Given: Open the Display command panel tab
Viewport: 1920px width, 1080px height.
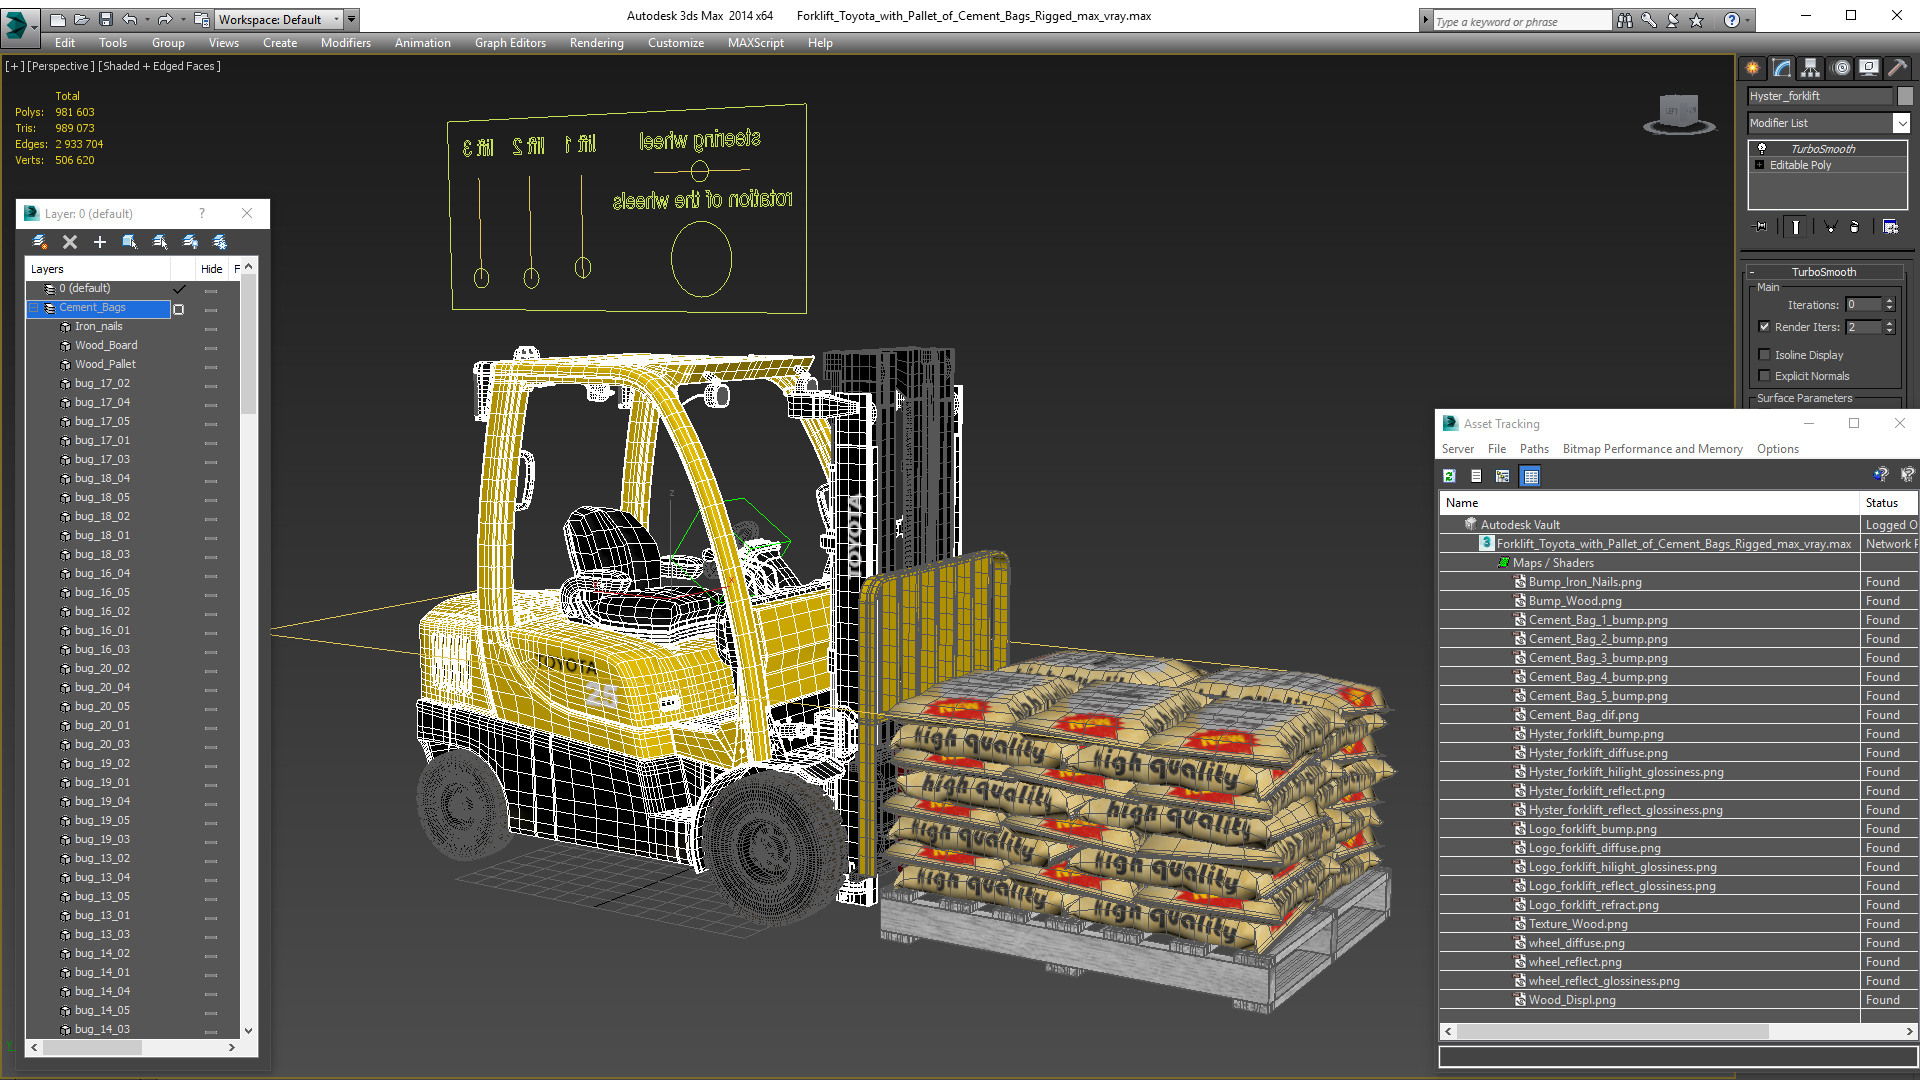Looking at the screenshot, I should 1869,68.
